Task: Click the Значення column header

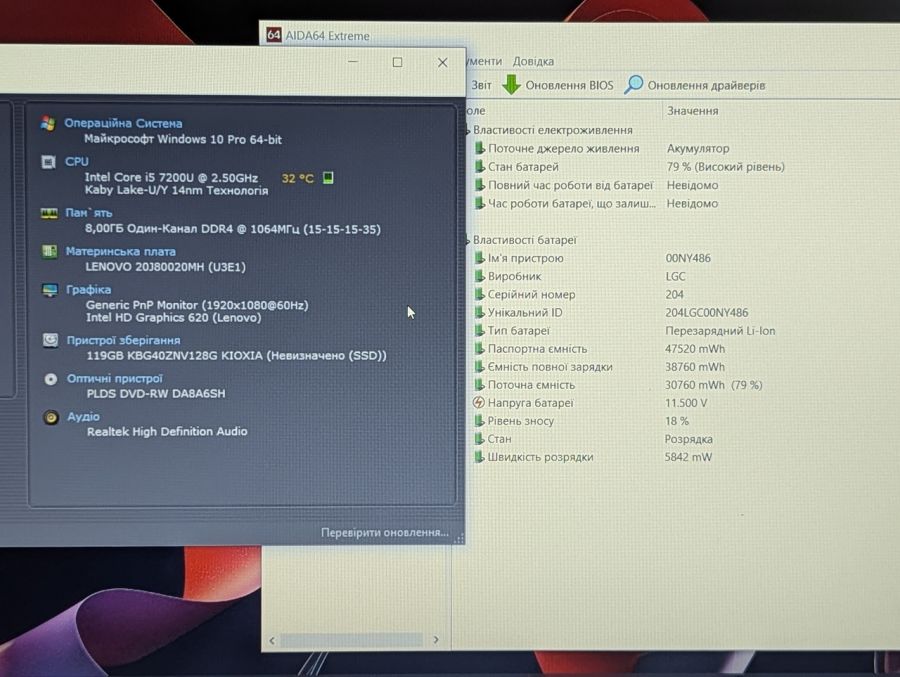Action: tap(692, 111)
